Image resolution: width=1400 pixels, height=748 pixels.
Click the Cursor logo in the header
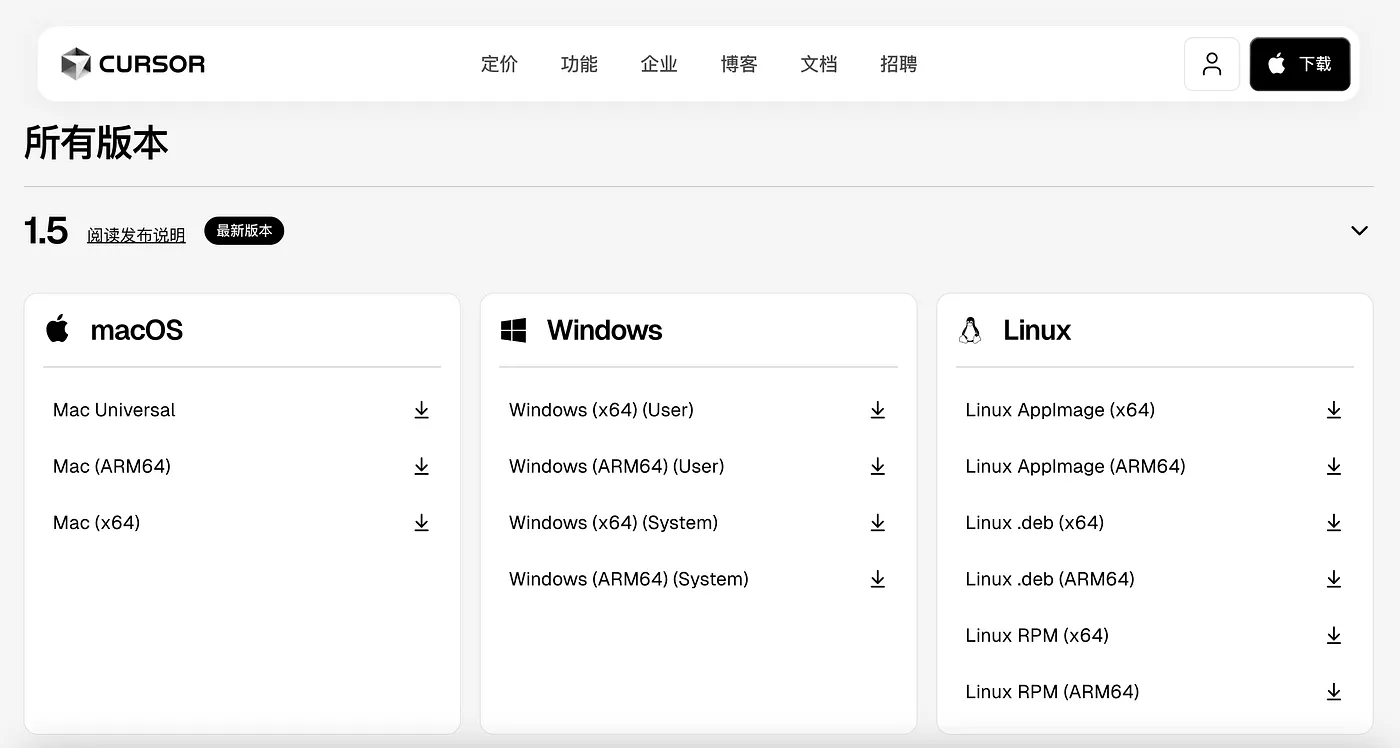click(132, 64)
